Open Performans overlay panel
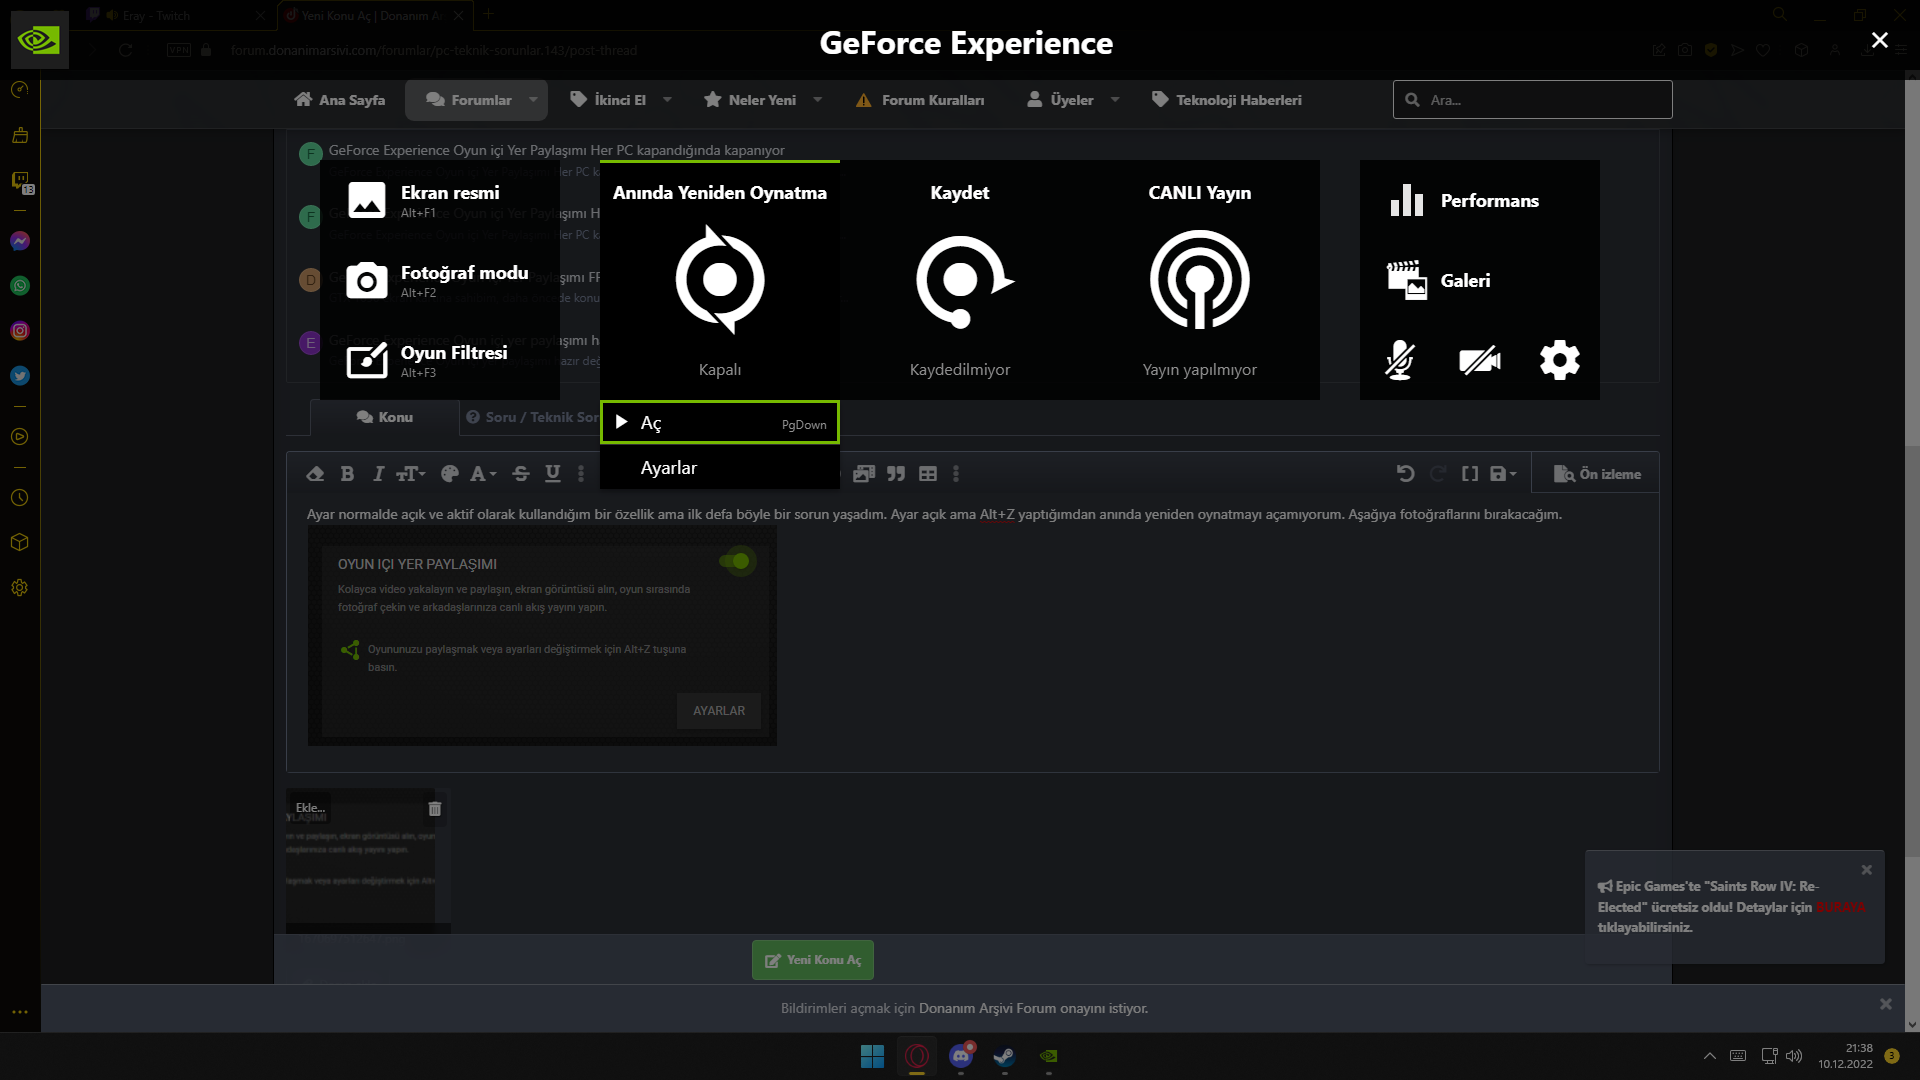1920x1080 pixels. [1464, 200]
